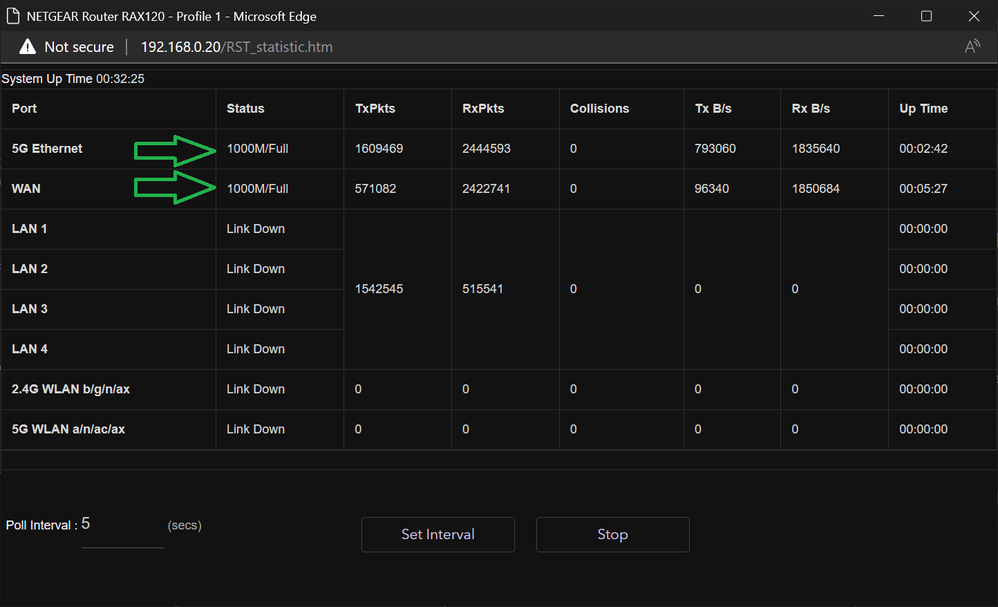
Task: Select the WAN port row label
Action: [26, 188]
